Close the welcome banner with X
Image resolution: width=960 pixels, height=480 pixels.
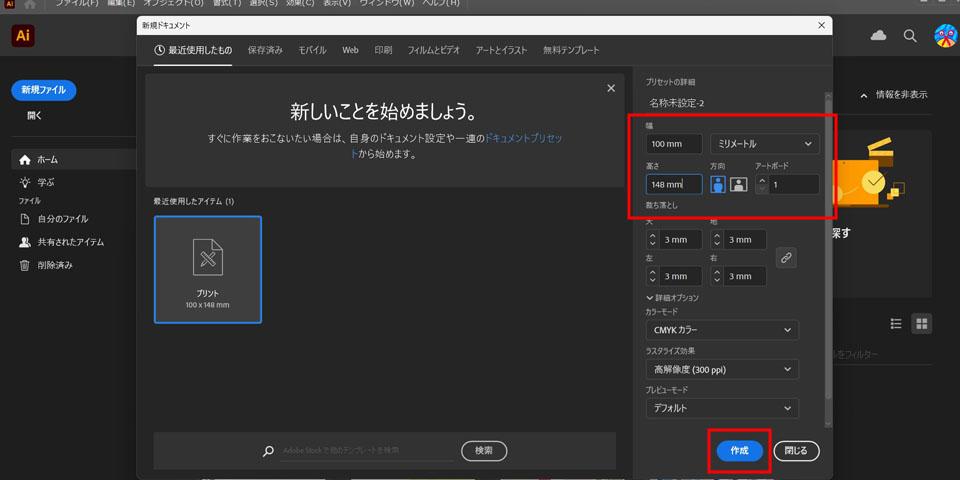tap(611, 89)
